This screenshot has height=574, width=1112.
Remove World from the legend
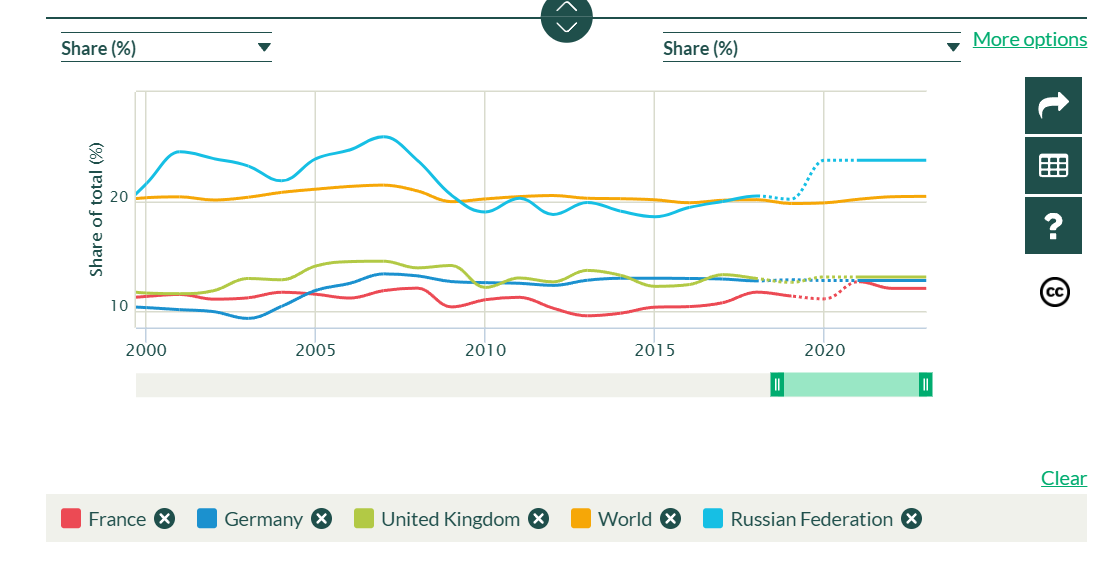[670, 518]
